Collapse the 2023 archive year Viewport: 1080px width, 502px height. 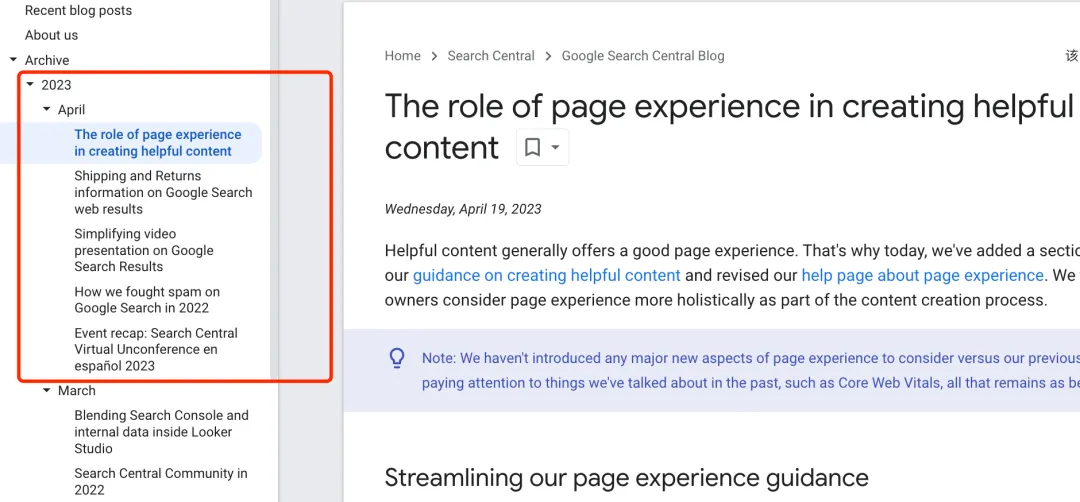pos(30,85)
